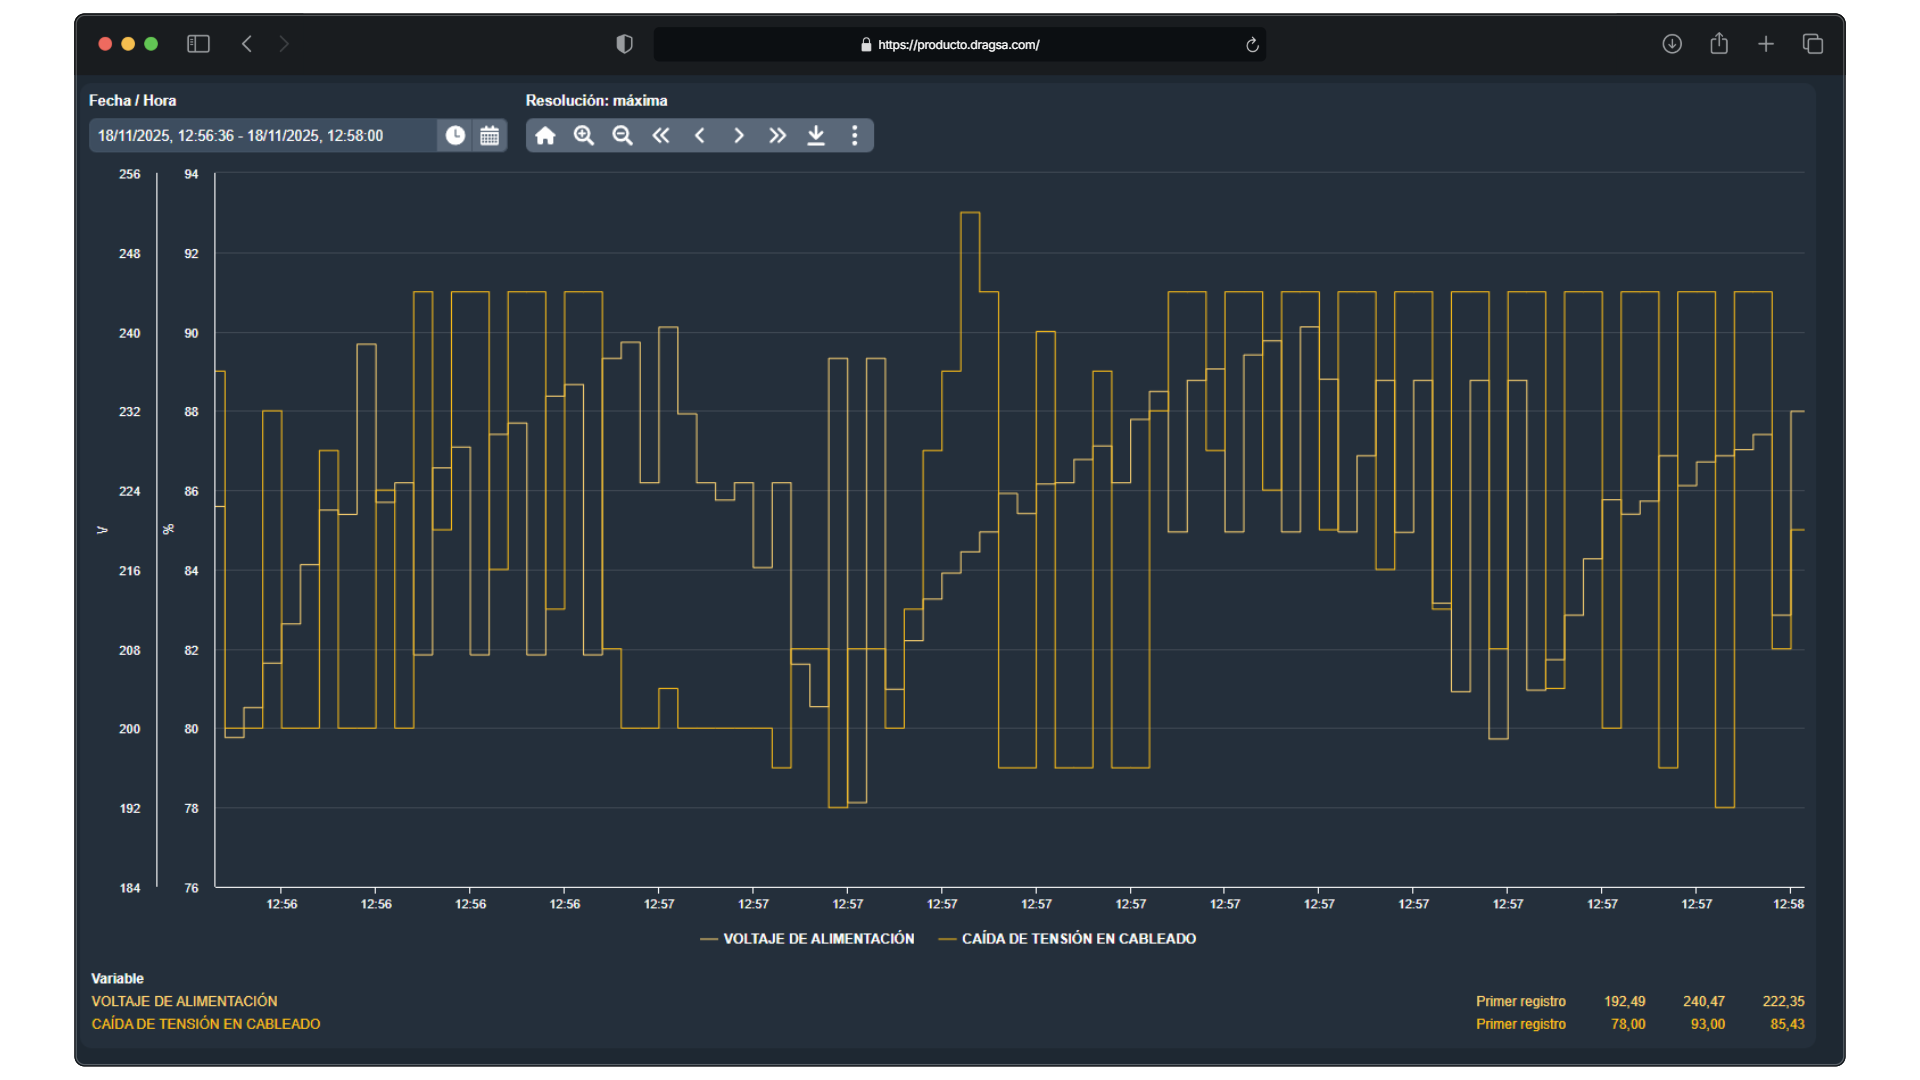Viewport: 1920px width, 1080px height.
Task: Select VOLTAJE DE ALIMENTACIÓN variable row
Action: point(185,1001)
